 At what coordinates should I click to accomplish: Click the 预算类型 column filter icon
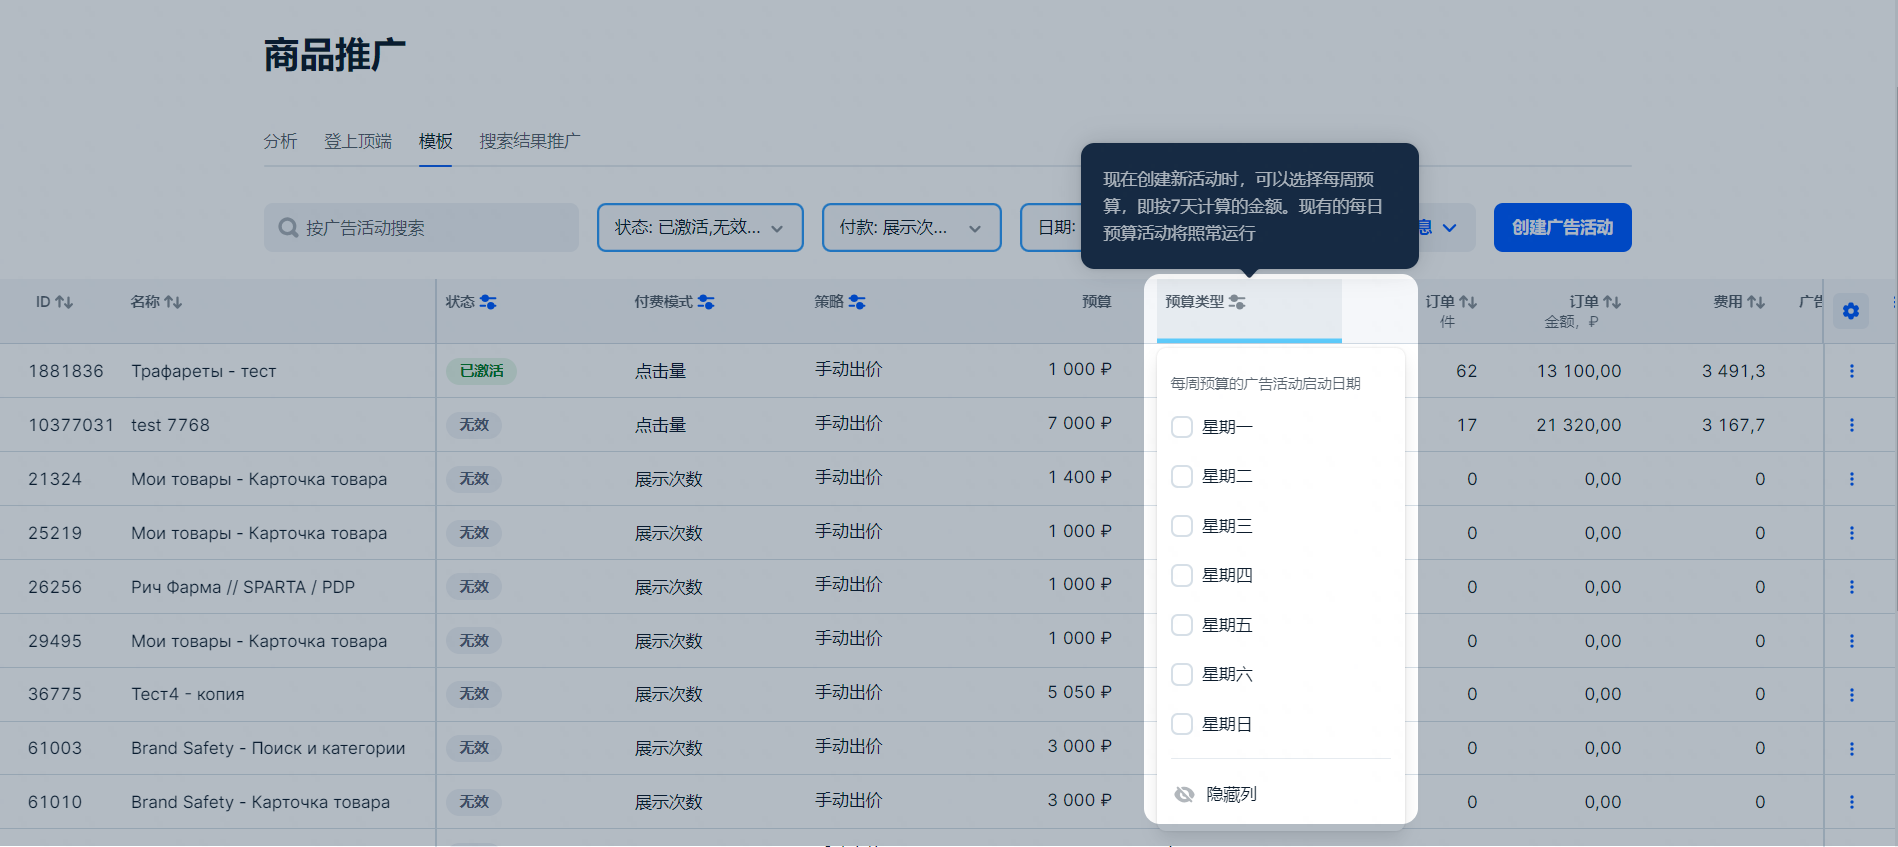(1237, 302)
